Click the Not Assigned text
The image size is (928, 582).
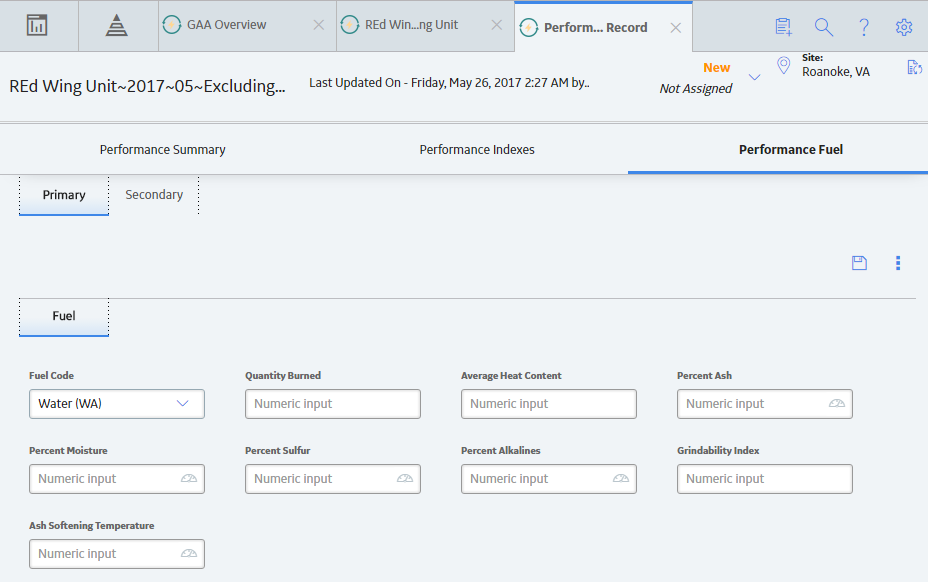(x=695, y=88)
